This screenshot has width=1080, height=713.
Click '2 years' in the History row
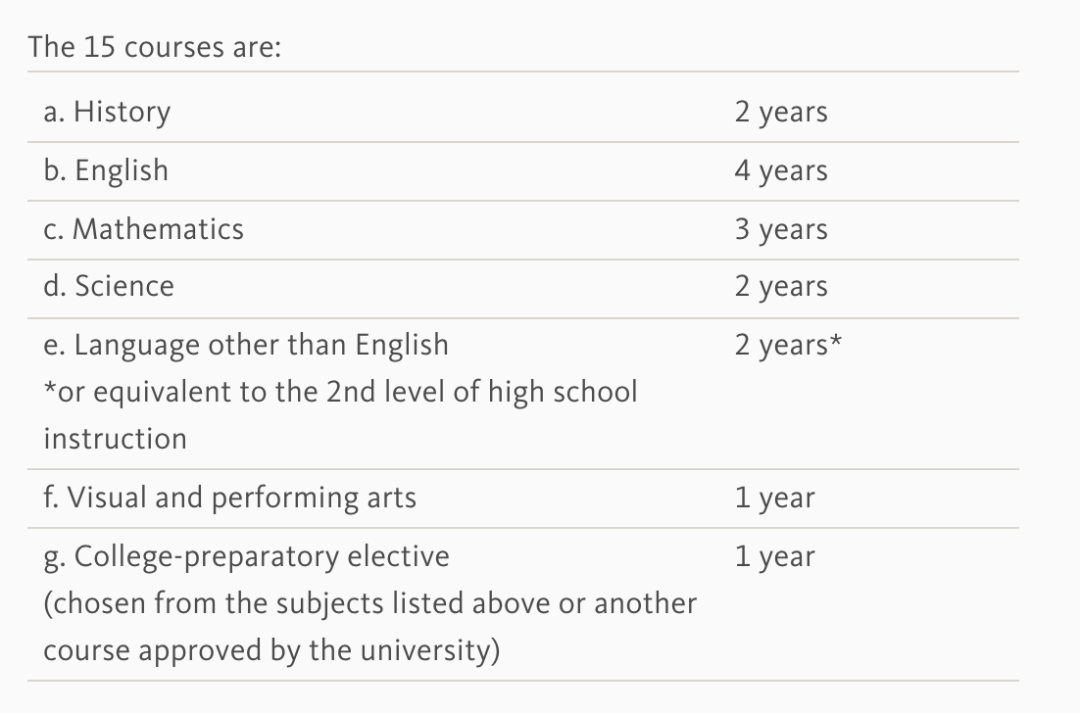(x=781, y=112)
